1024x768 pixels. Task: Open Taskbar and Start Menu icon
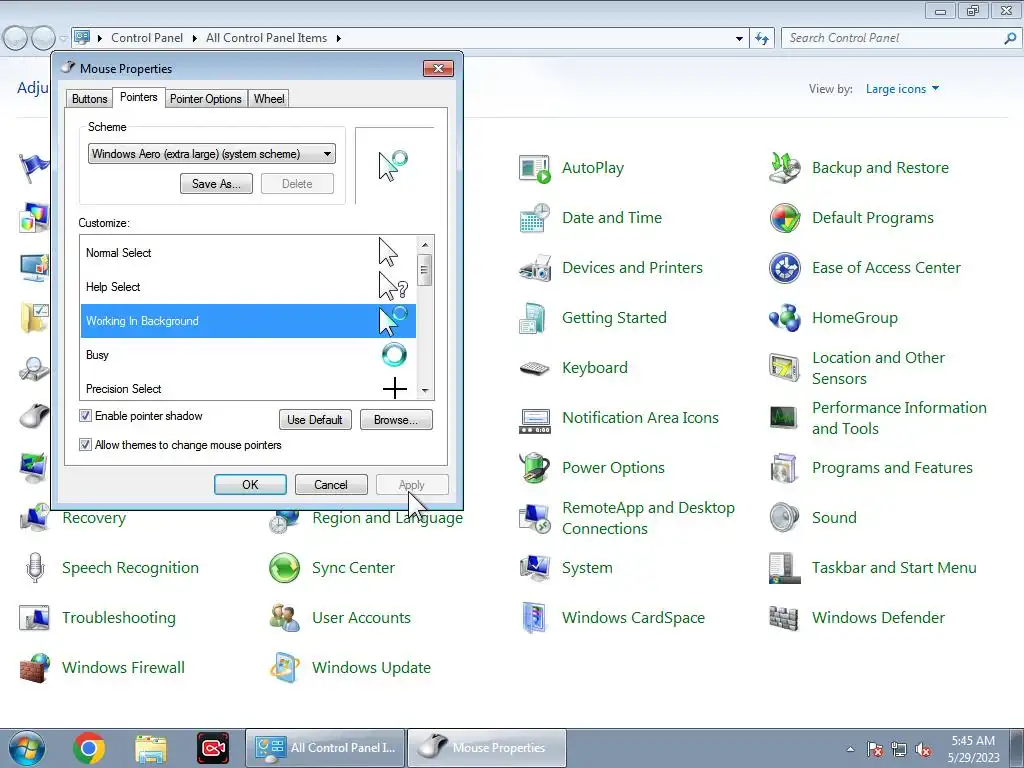click(x=784, y=568)
